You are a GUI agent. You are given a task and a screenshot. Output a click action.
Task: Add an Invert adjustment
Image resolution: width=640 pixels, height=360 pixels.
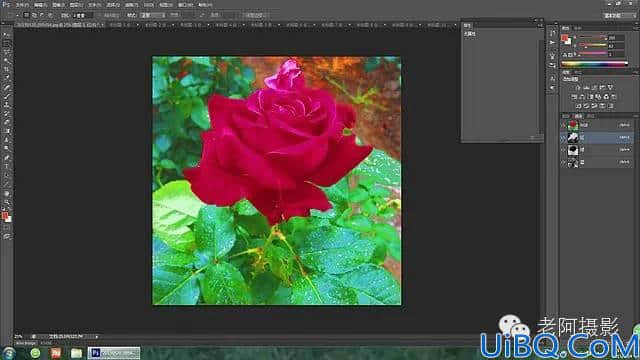(x=578, y=106)
